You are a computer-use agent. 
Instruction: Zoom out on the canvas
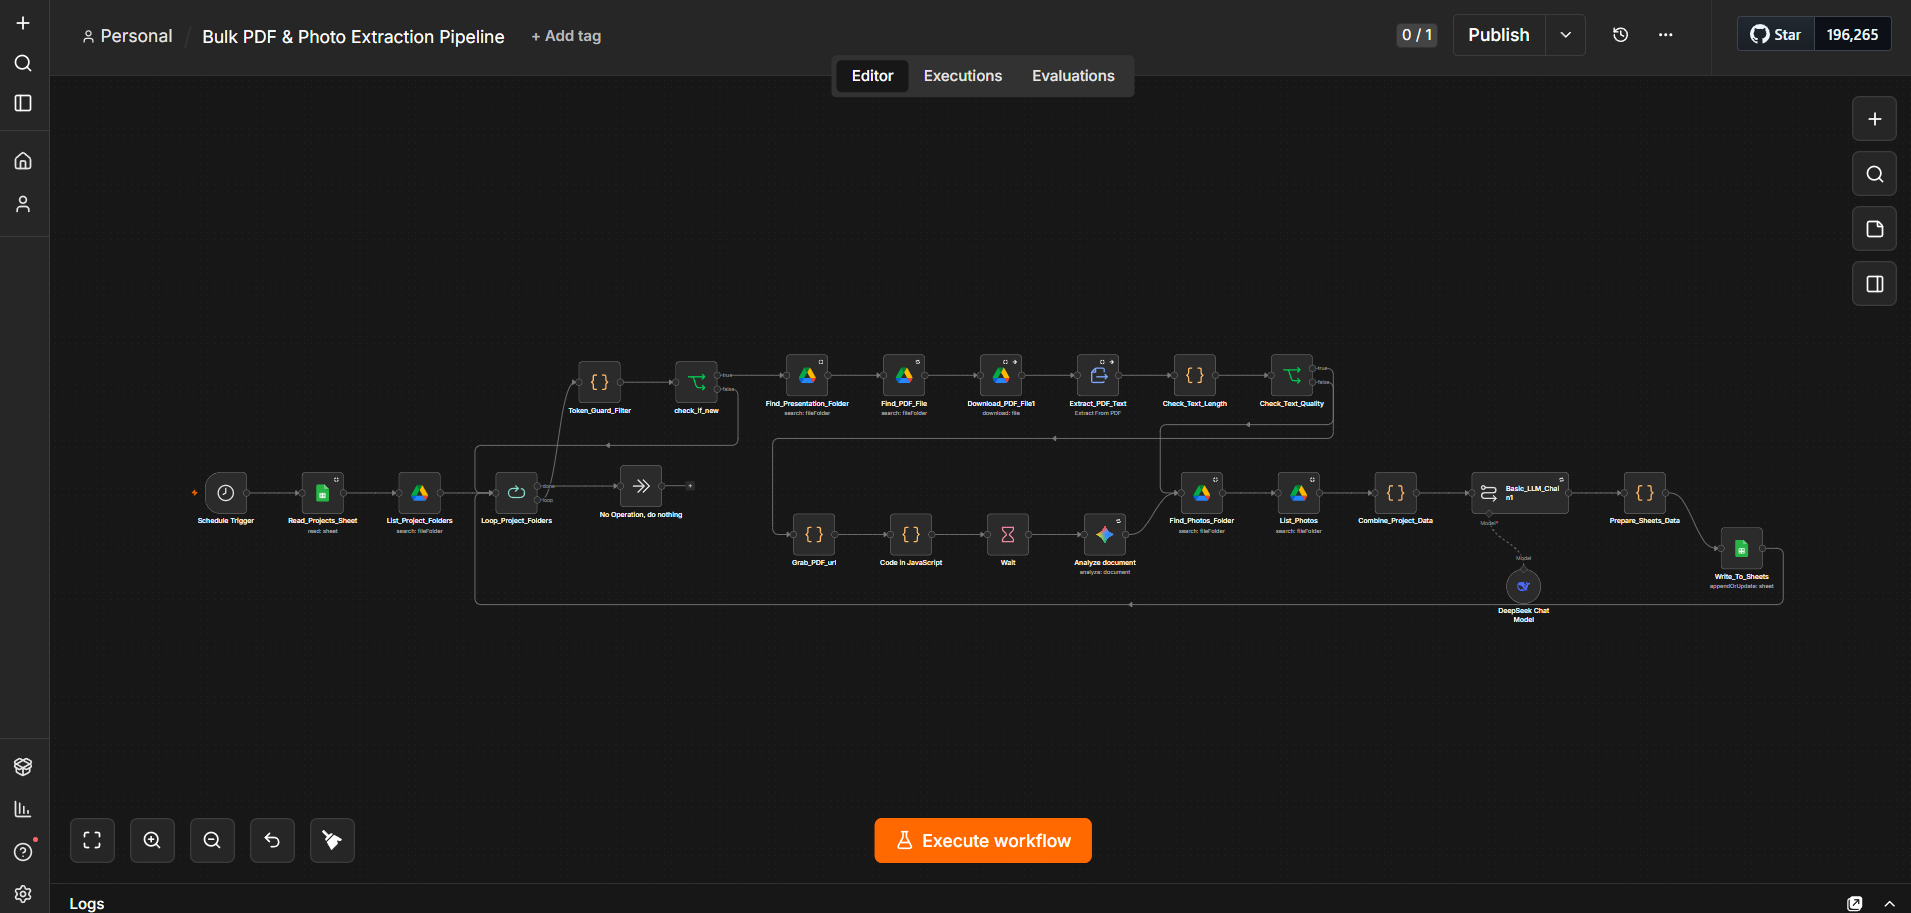(x=212, y=840)
